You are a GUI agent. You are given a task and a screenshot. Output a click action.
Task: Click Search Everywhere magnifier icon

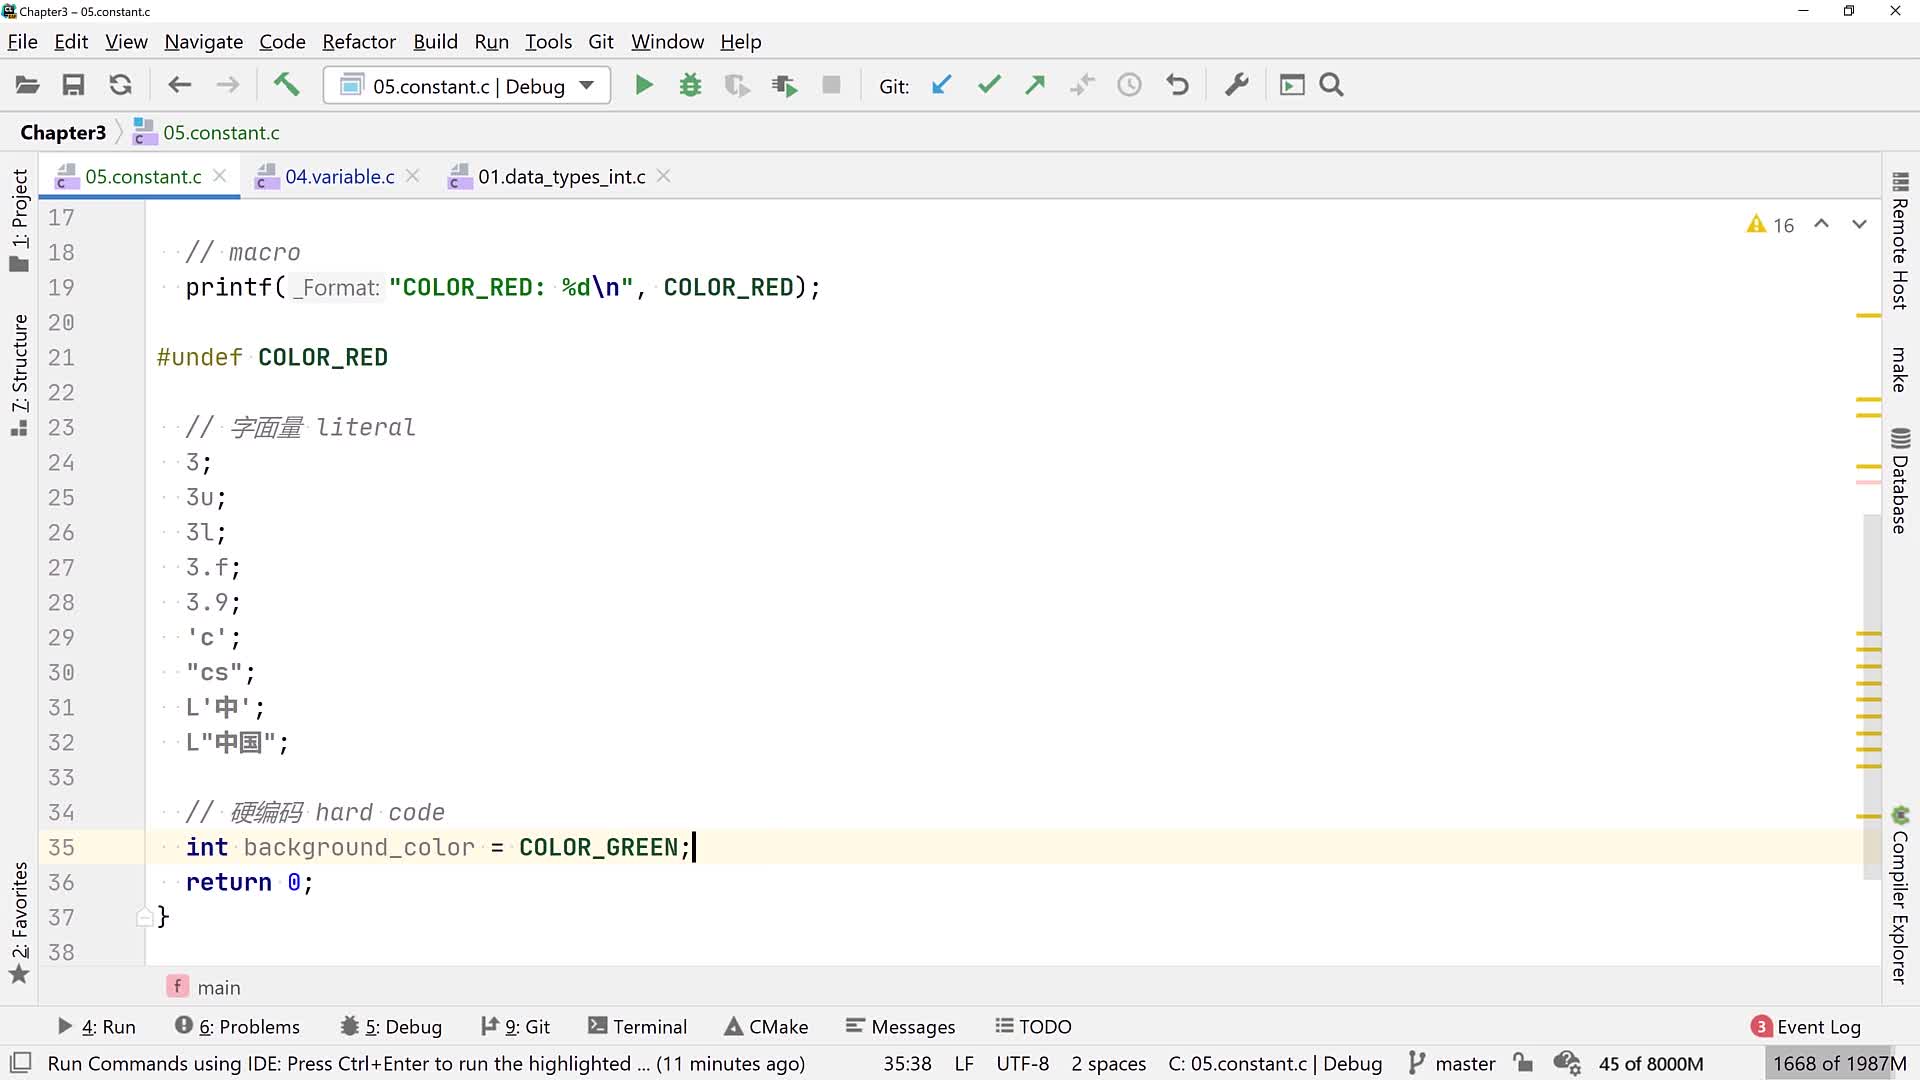tap(1331, 85)
